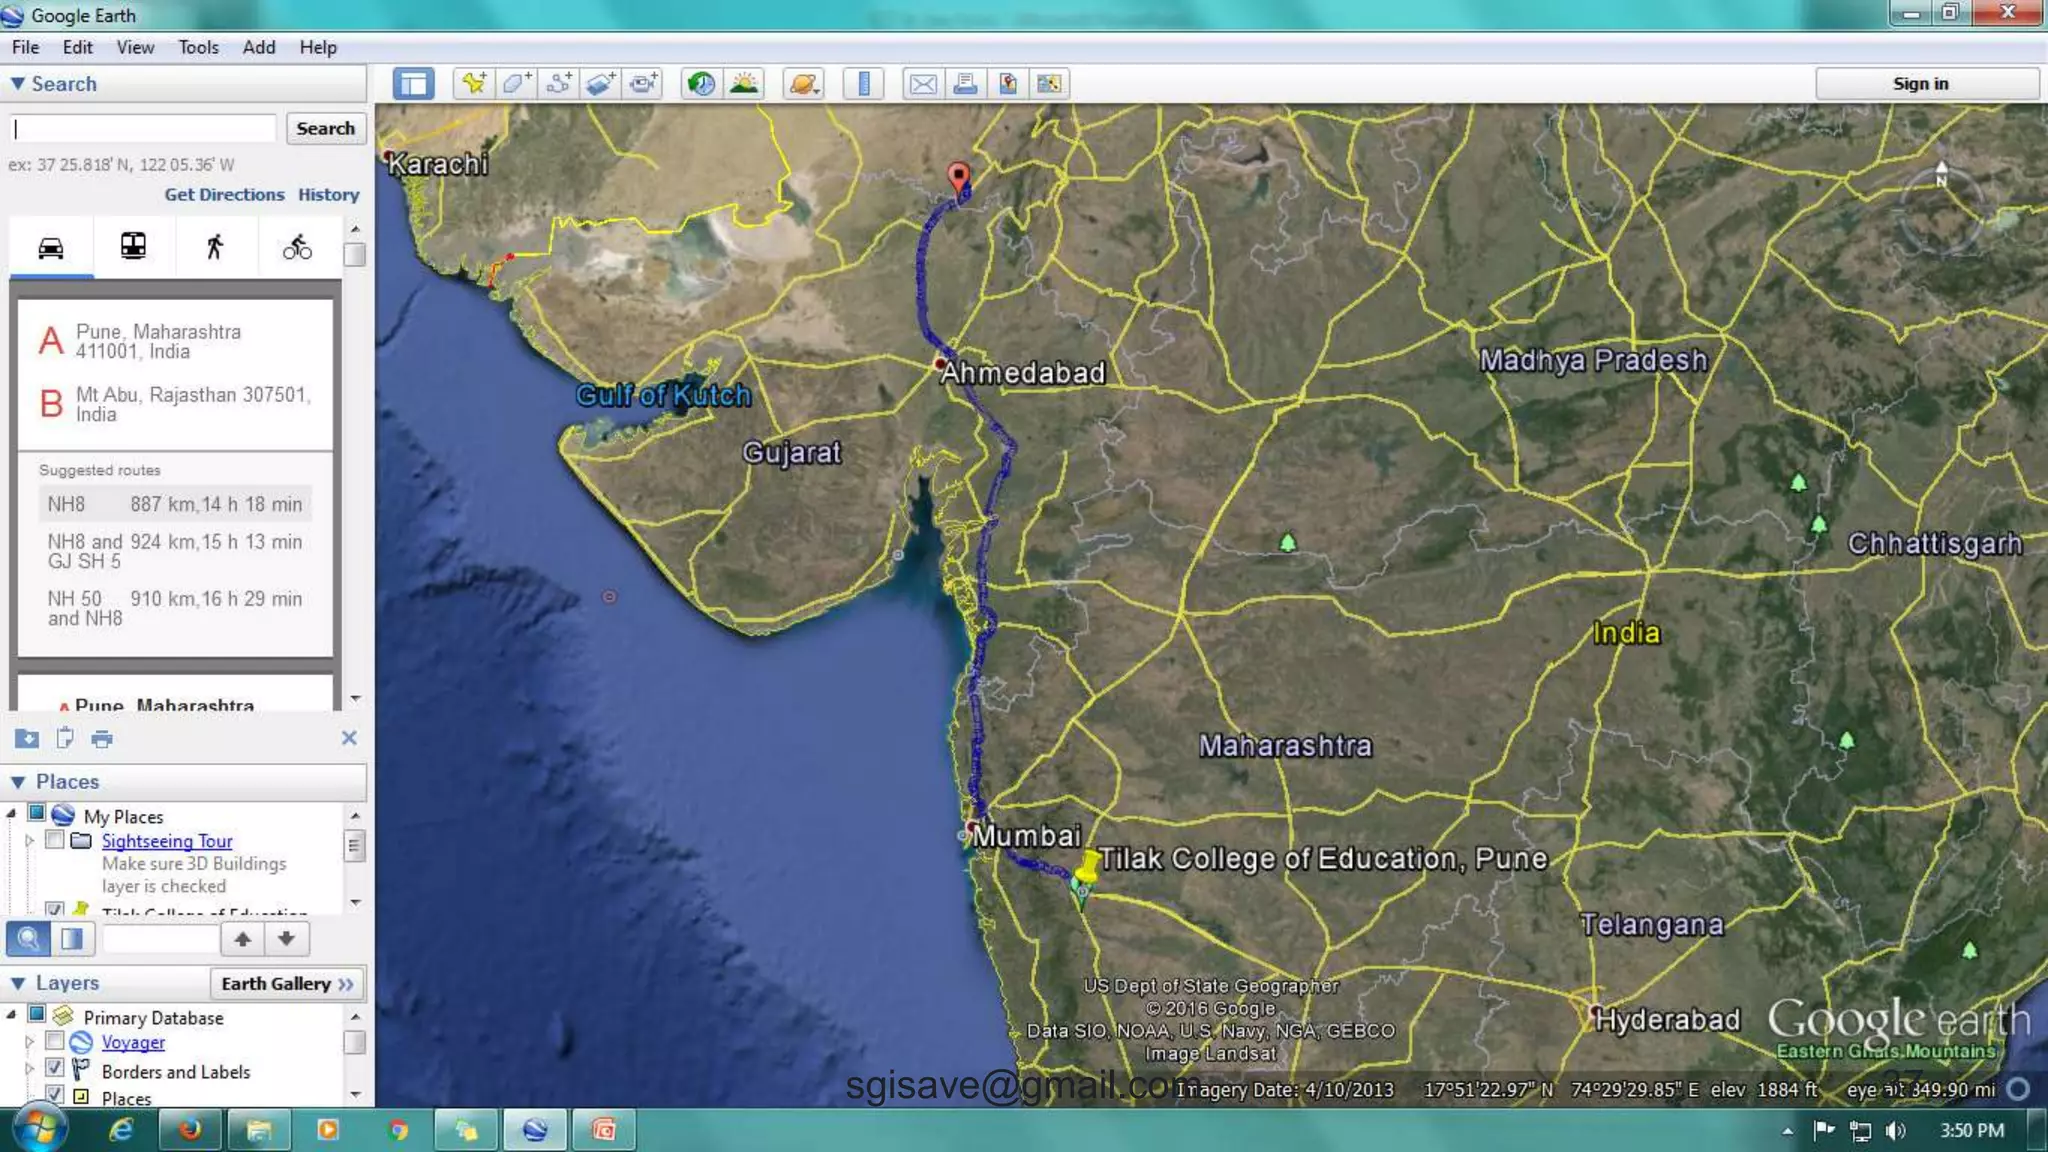Expand the Sightseeing Tour folder

pos(30,841)
